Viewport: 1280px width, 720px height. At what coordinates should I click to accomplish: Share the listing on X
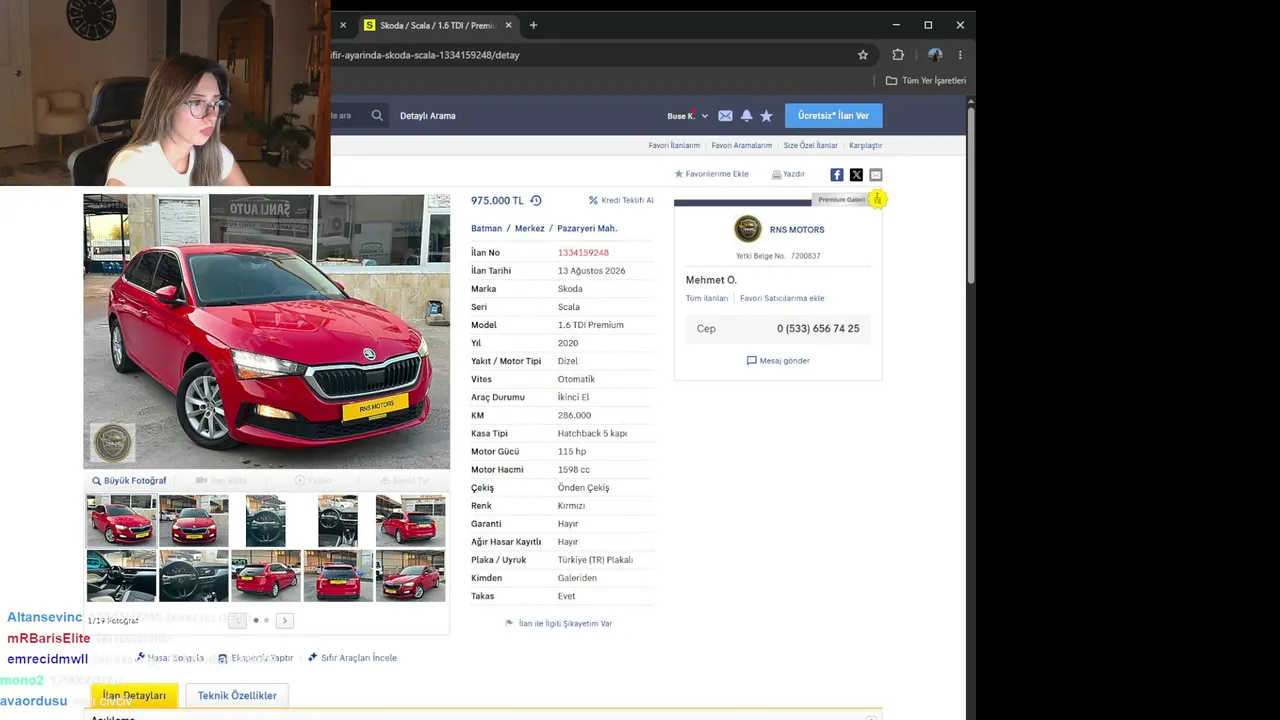856,175
